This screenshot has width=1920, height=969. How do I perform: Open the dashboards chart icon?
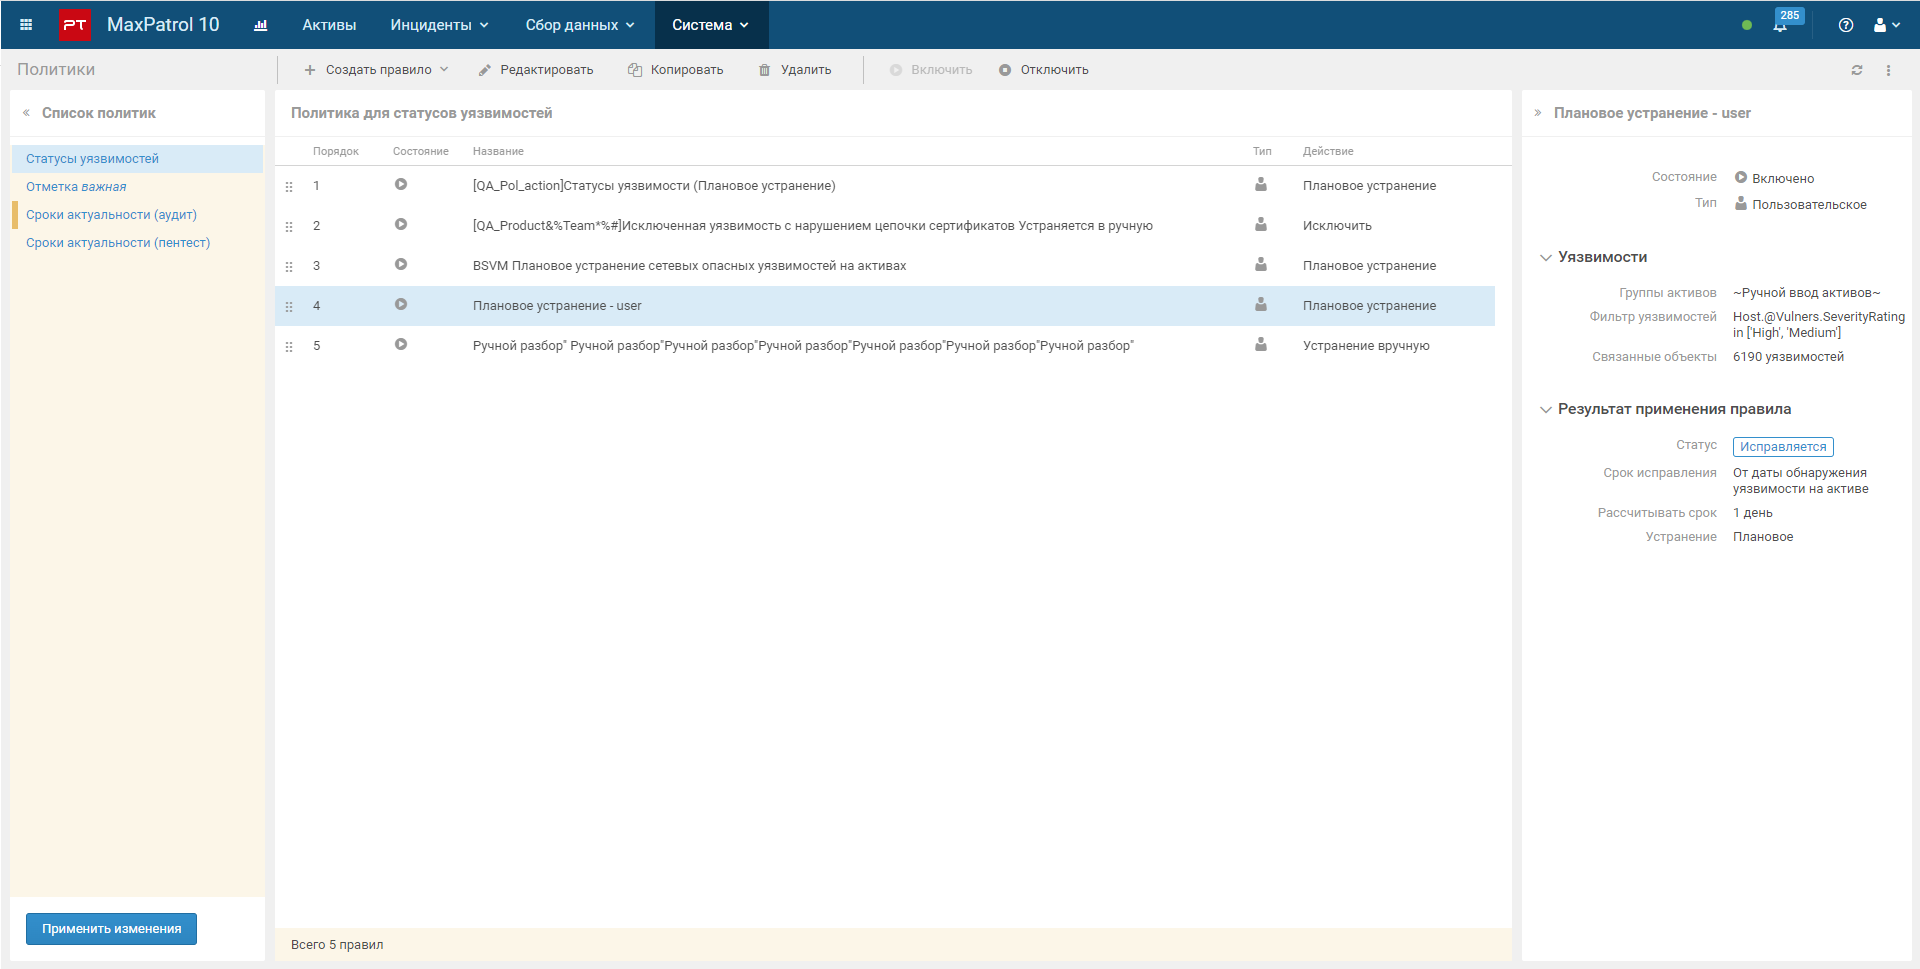261,25
